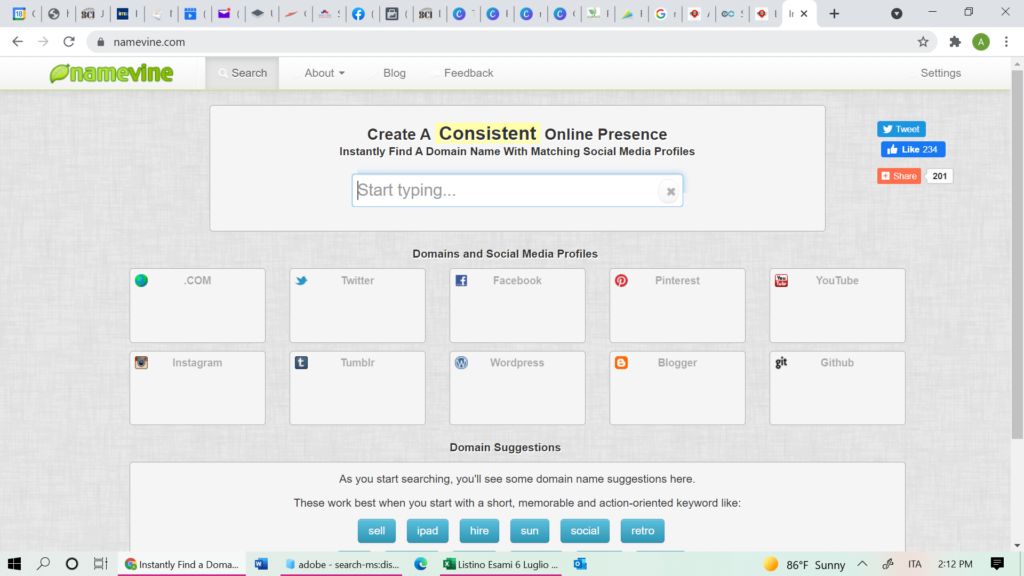This screenshot has width=1024, height=576.
Task: Show hidden system tray icons
Action: point(862,564)
